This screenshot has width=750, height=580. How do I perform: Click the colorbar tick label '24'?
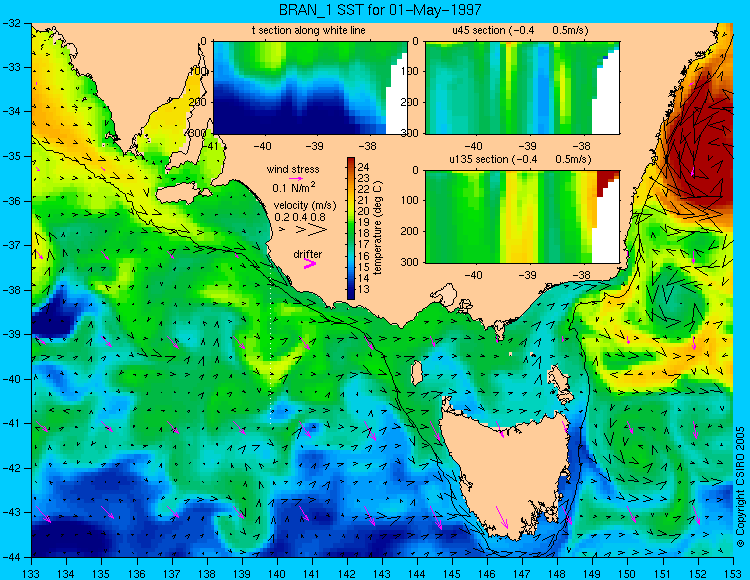[364, 167]
